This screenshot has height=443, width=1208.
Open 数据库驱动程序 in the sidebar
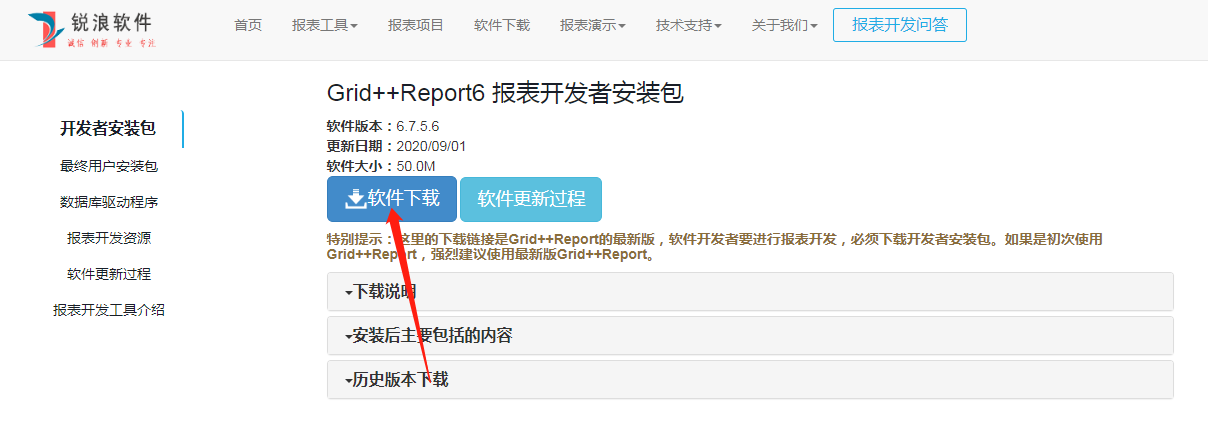pyautogui.click(x=109, y=202)
